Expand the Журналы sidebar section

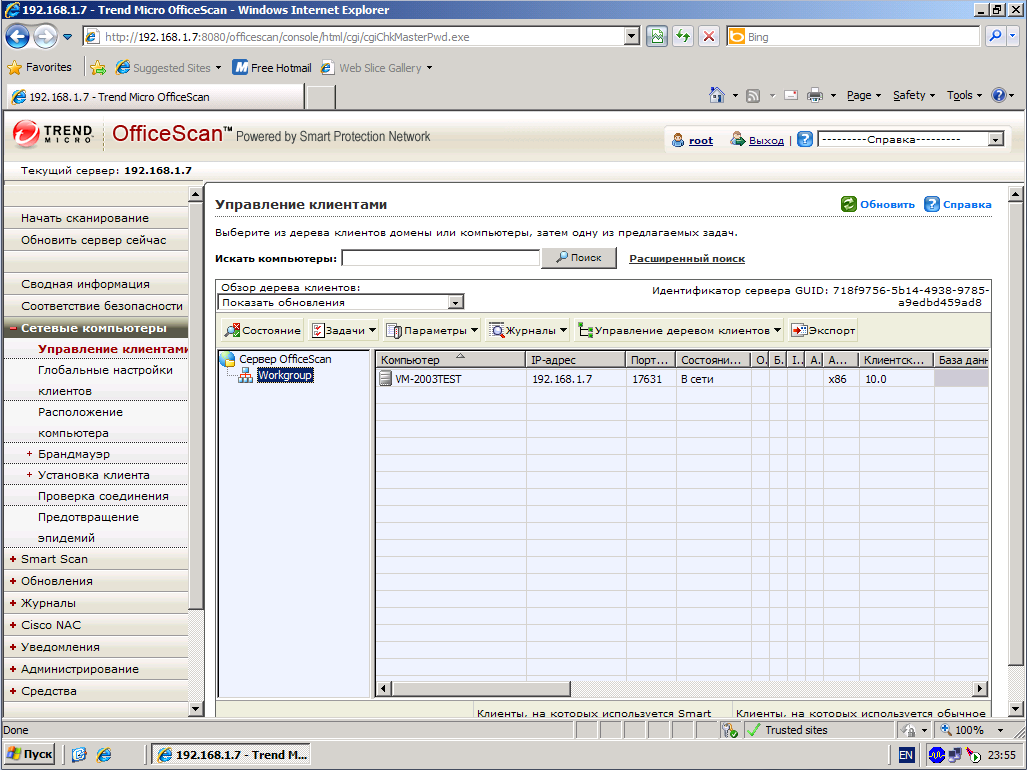coord(12,603)
